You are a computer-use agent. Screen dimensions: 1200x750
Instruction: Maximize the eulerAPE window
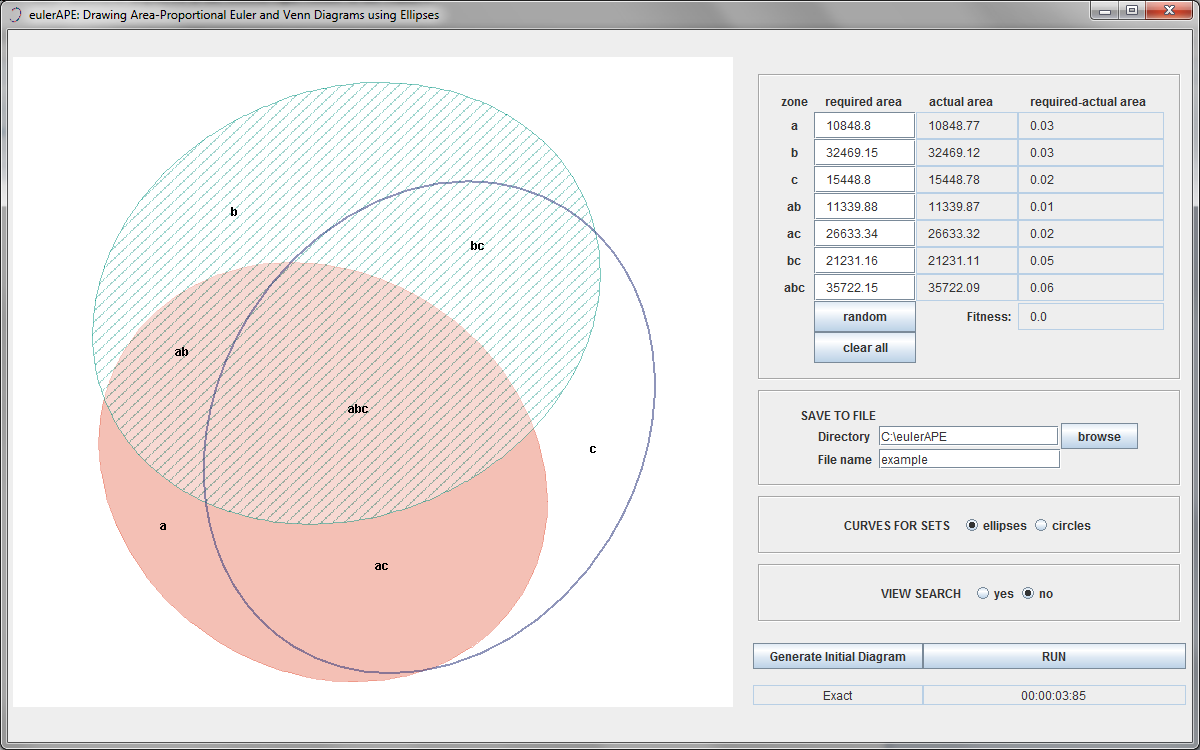[1132, 10]
